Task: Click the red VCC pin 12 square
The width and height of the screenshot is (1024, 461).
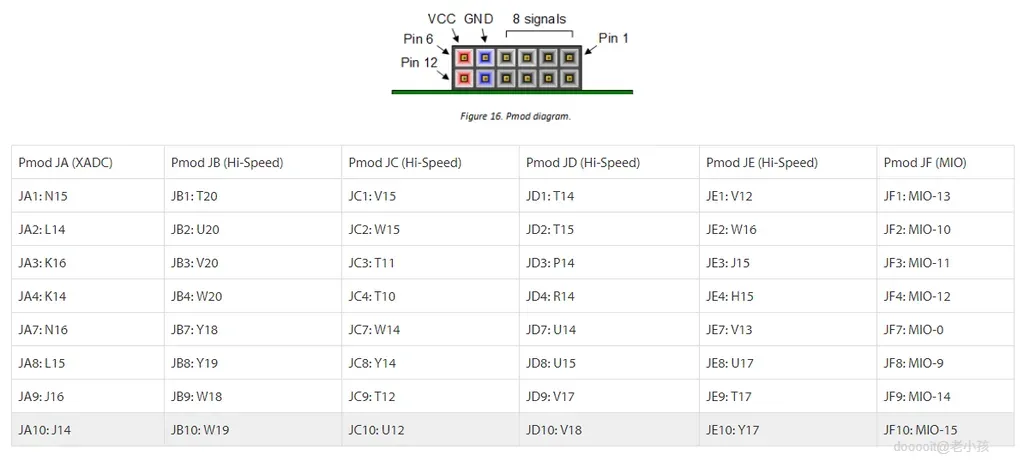Action: 464,78
